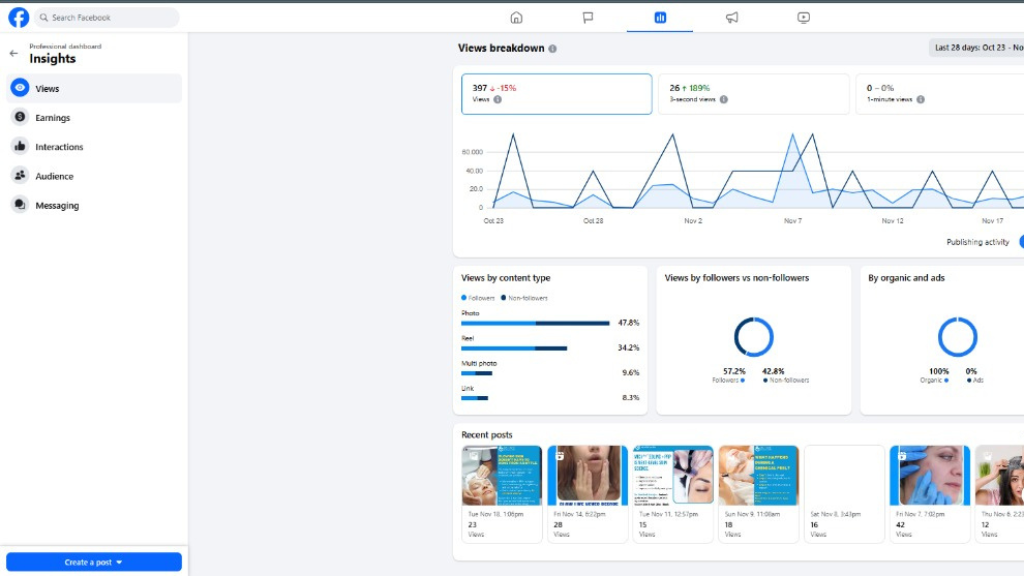This screenshot has width=1024, height=576.
Task: Open the Video play icon tab
Action: [804, 17]
